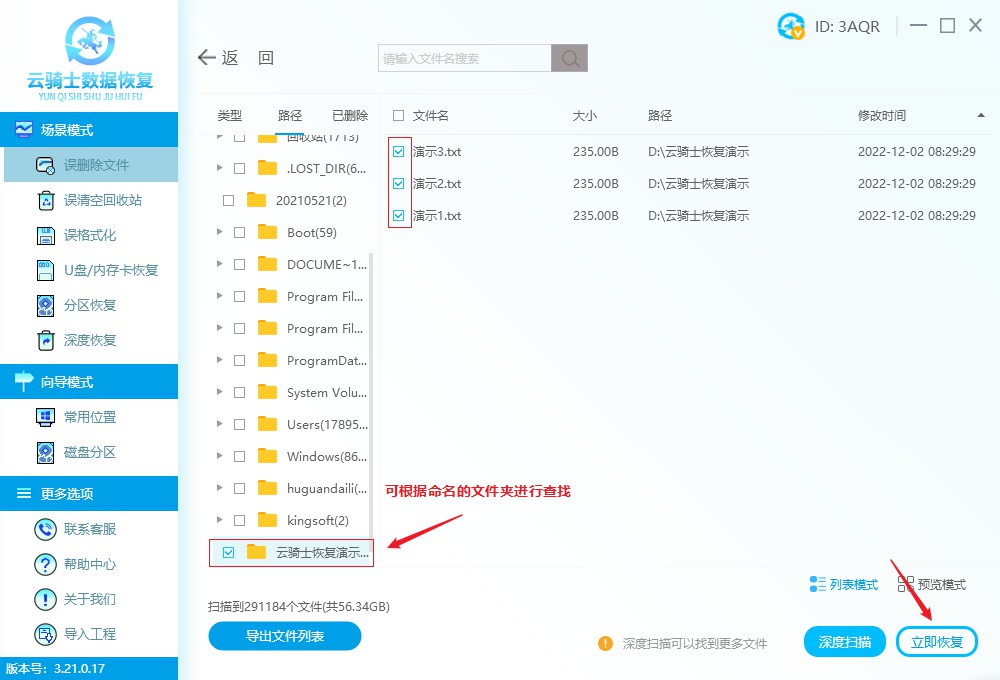Click the 误删除文件 sidebar icon
The image size is (1000, 680).
[46, 165]
